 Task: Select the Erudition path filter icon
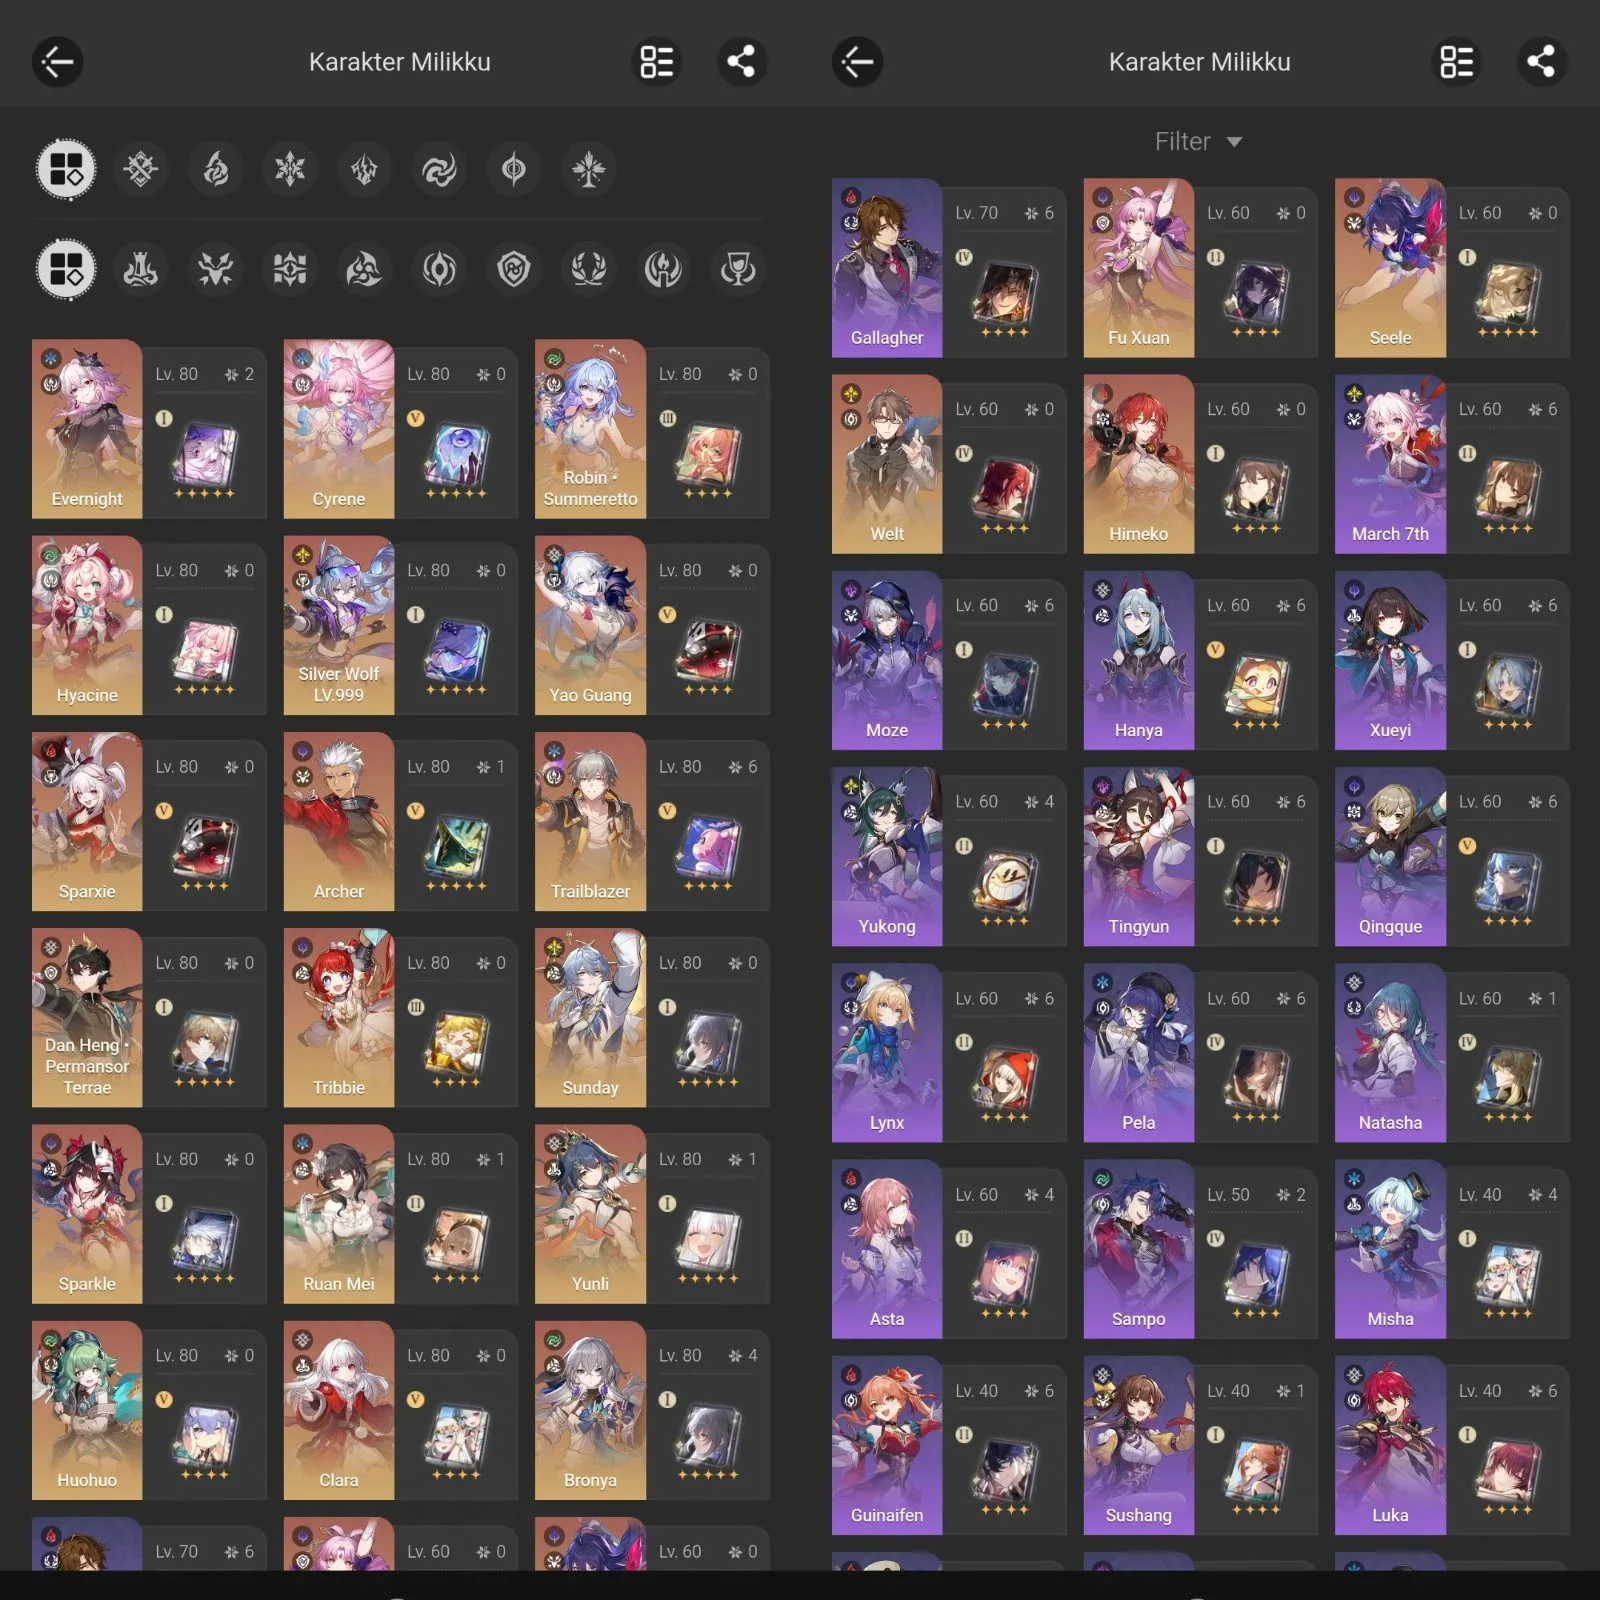(x=290, y=269)
